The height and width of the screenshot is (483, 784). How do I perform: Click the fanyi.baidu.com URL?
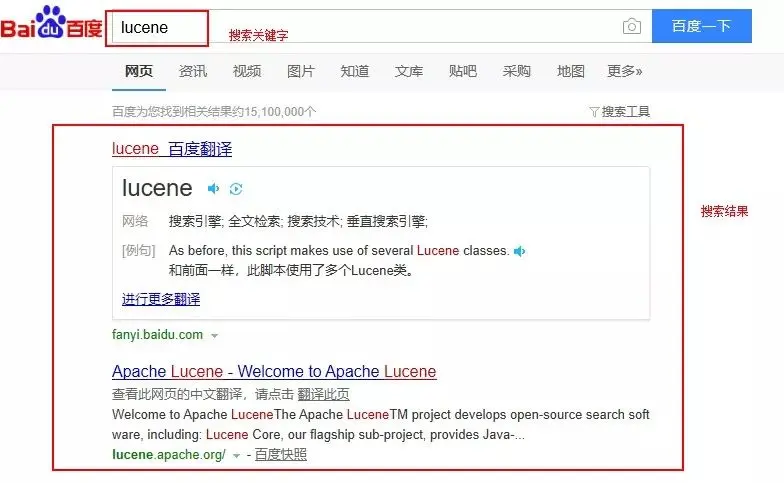point(158,334)
